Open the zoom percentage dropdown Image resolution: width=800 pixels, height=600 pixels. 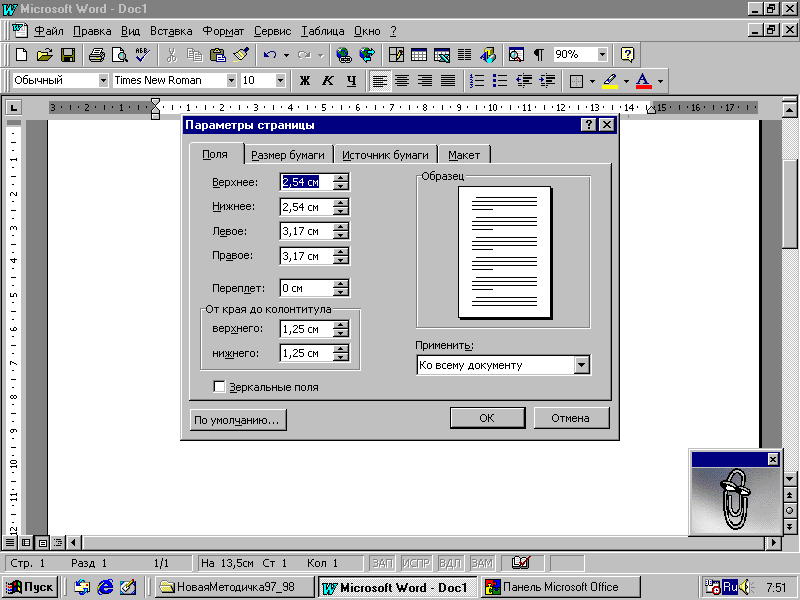pyautogui.click(x=603, y=55)
